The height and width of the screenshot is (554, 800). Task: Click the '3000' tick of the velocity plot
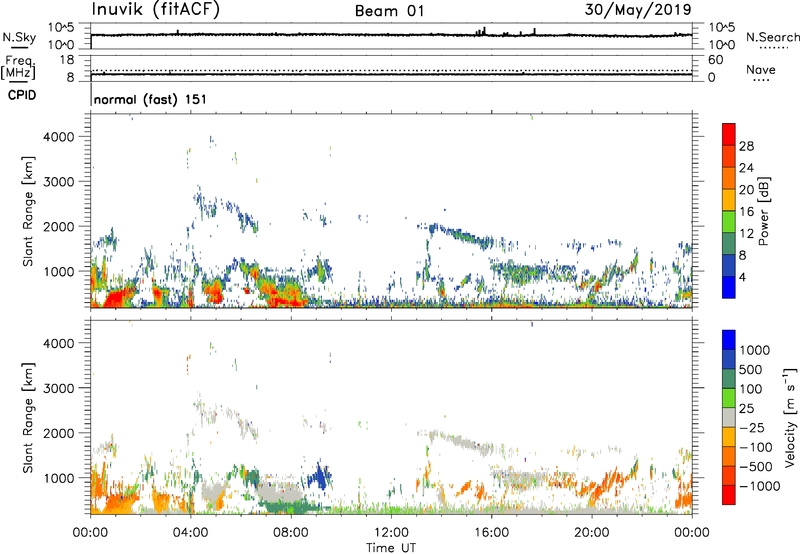pyautogui.click(x=59, y=388)
